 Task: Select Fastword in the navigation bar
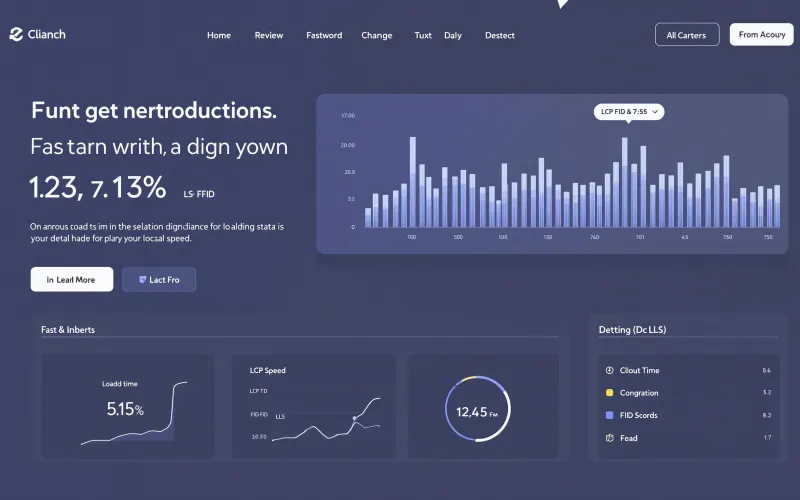click(324, 35)
